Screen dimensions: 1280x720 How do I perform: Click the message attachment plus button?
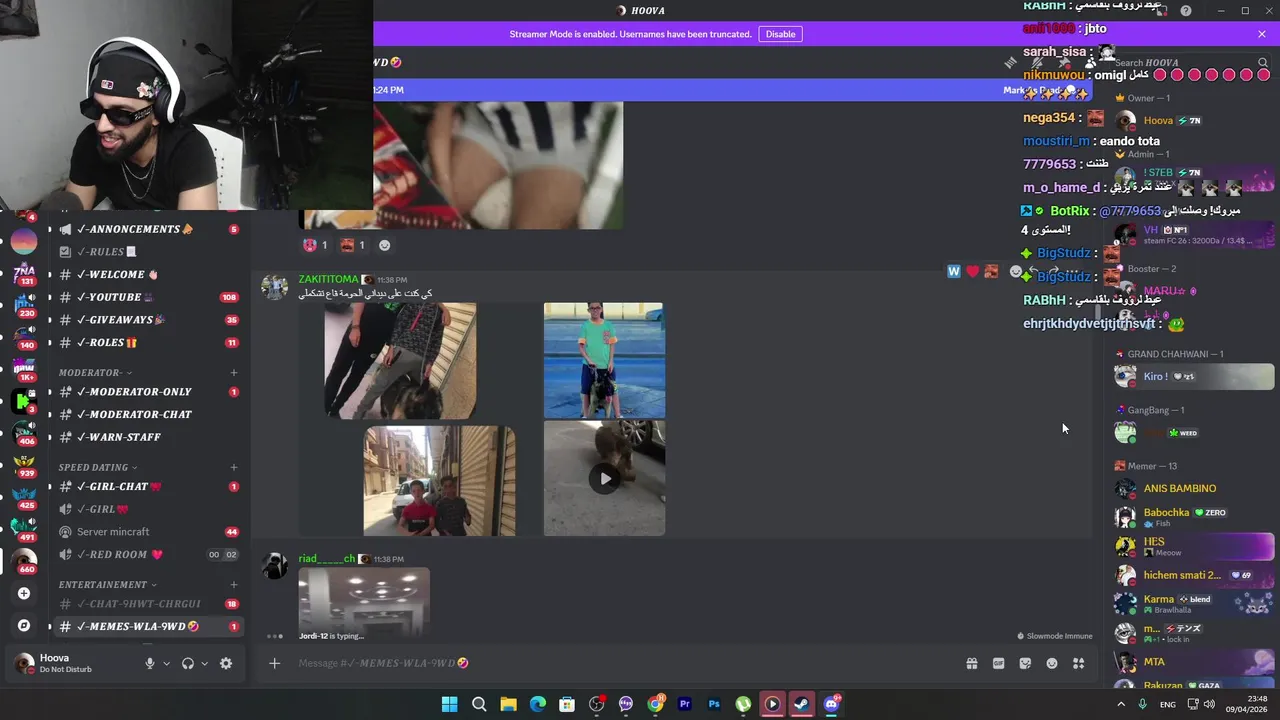[x=274, y=663]
